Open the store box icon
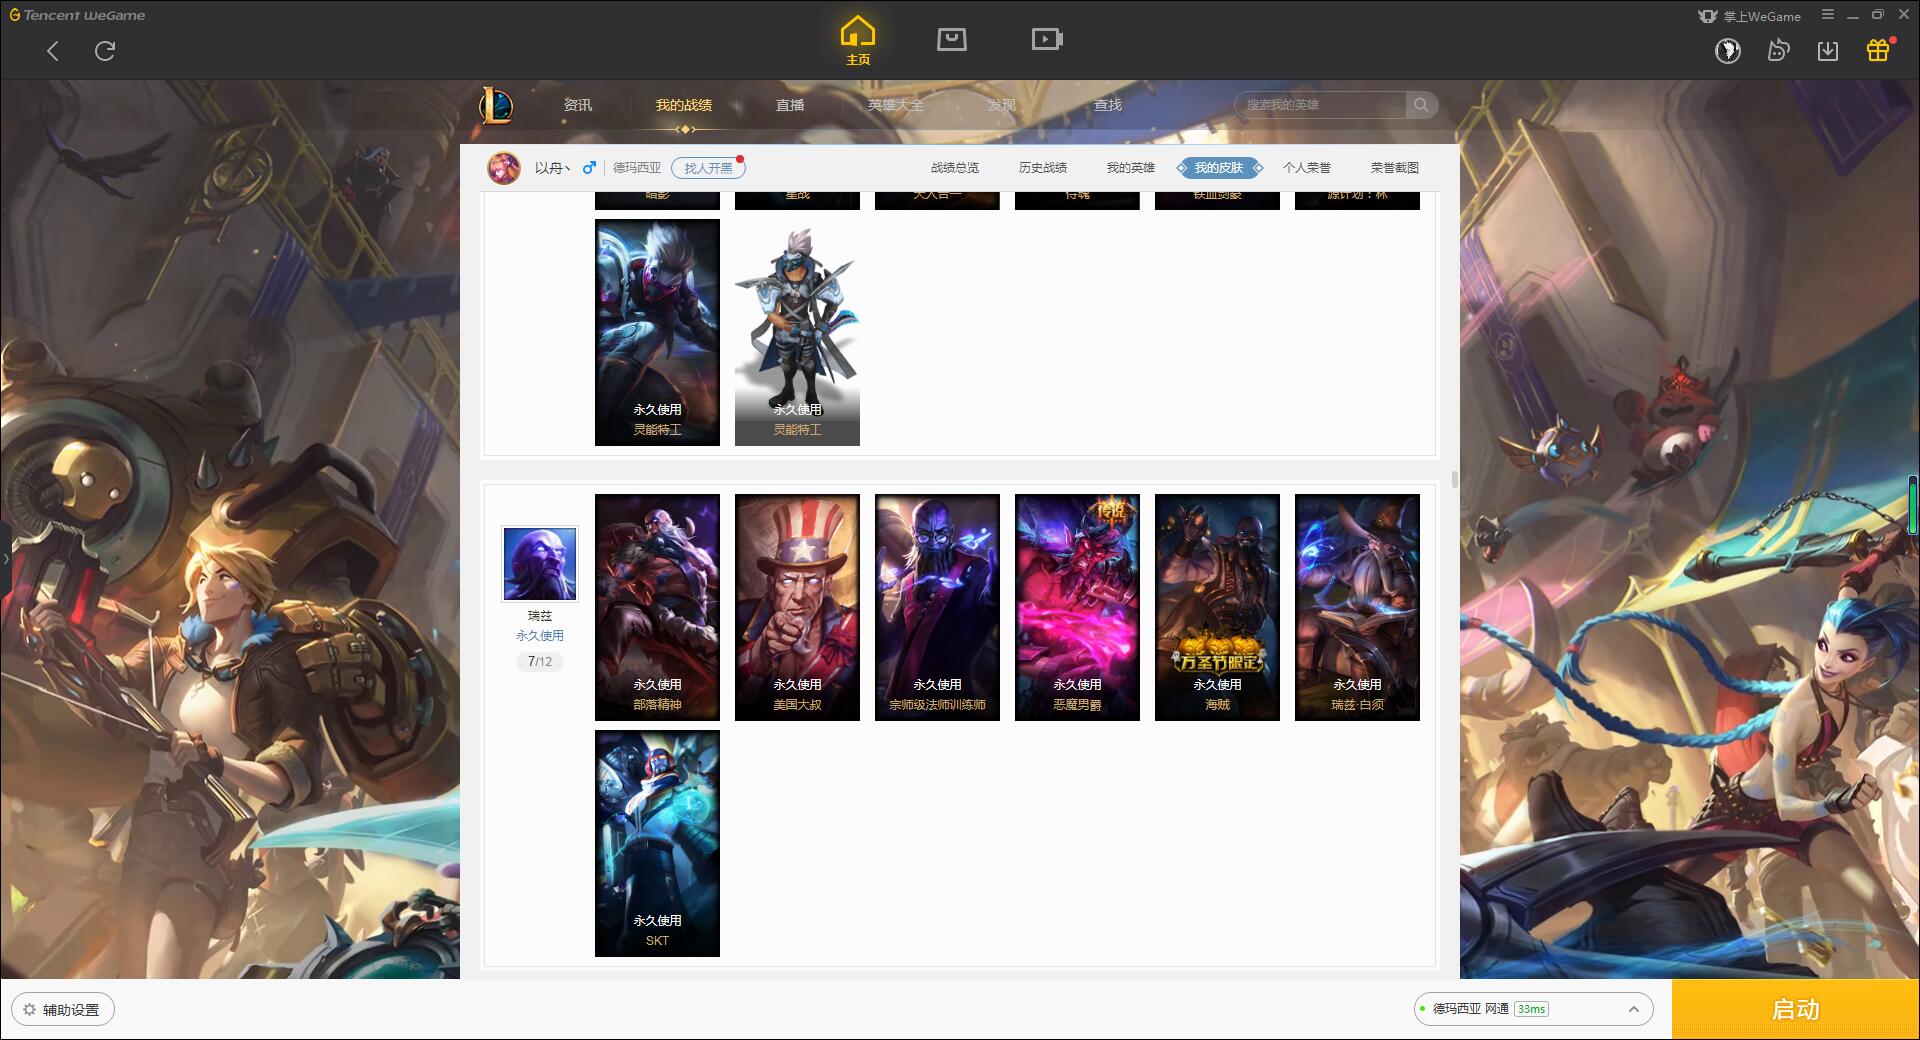Image resolution: width=1920 pixels, height=1040 pixels. click(952, 39)
